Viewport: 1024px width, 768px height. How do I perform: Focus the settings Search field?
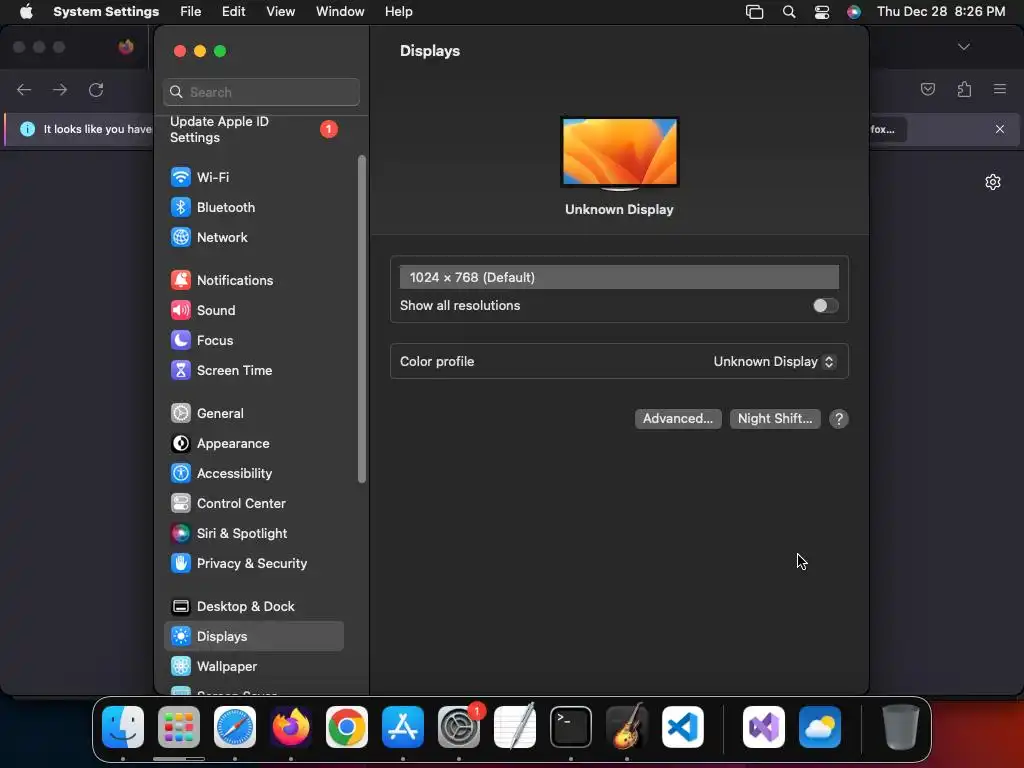[261, 92]
